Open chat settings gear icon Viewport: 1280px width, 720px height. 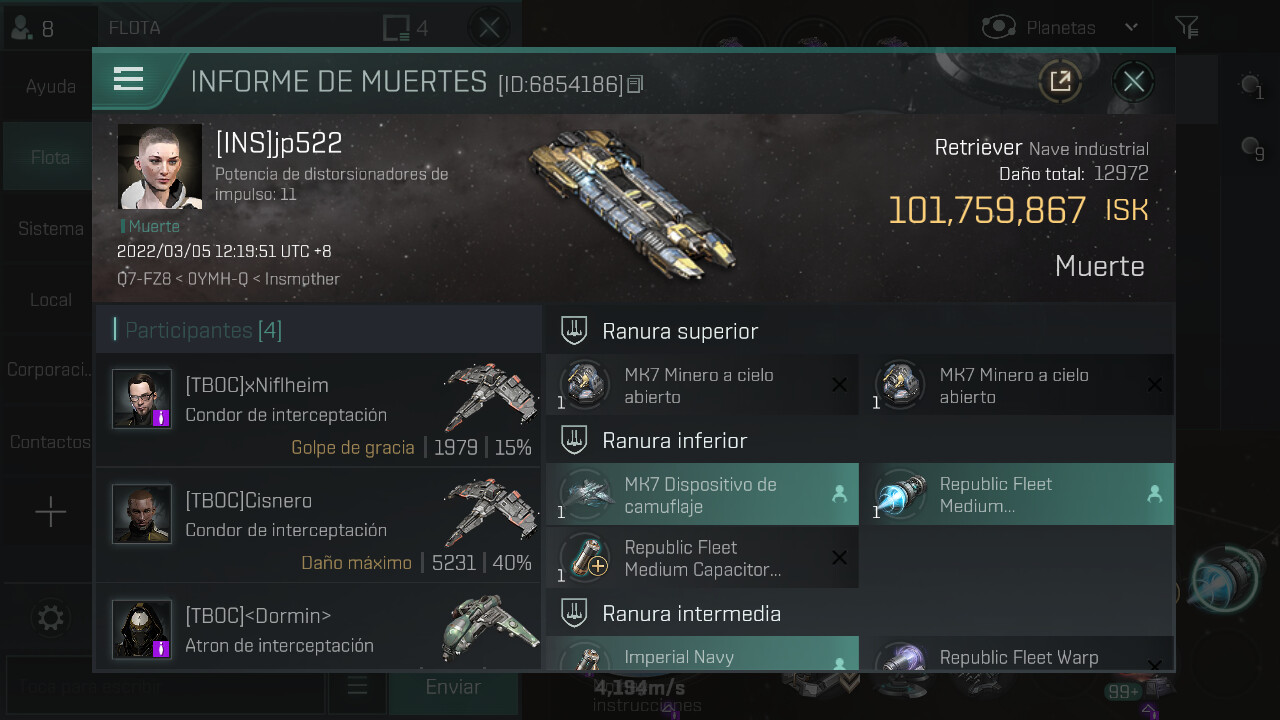[x=50, y=618]
